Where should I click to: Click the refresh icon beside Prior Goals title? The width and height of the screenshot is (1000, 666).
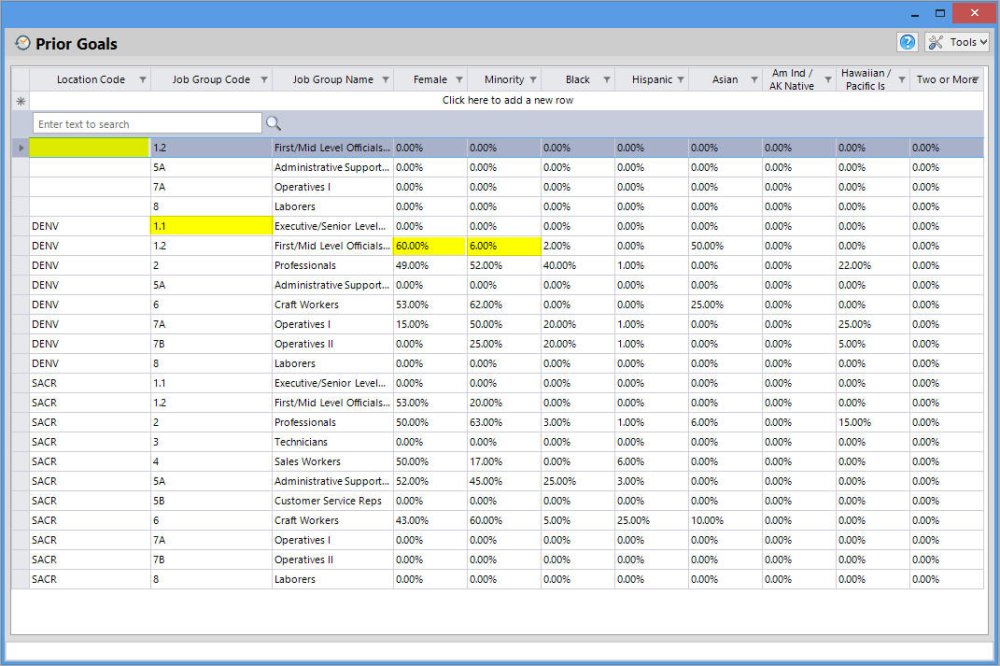click(x=21, y=43)
